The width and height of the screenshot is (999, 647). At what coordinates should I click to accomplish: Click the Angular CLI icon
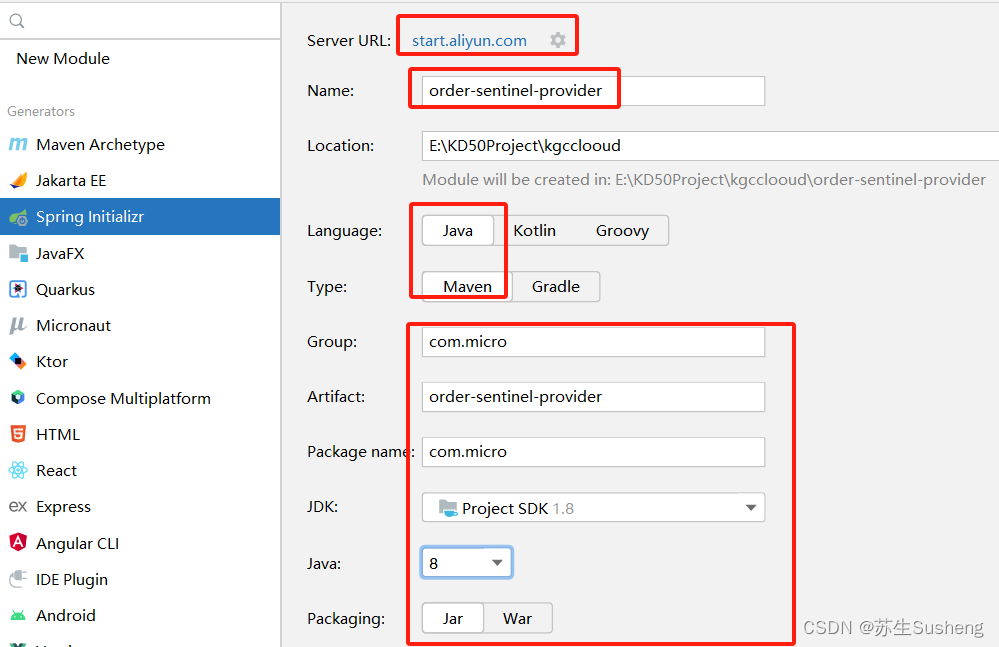coord(18,543)
